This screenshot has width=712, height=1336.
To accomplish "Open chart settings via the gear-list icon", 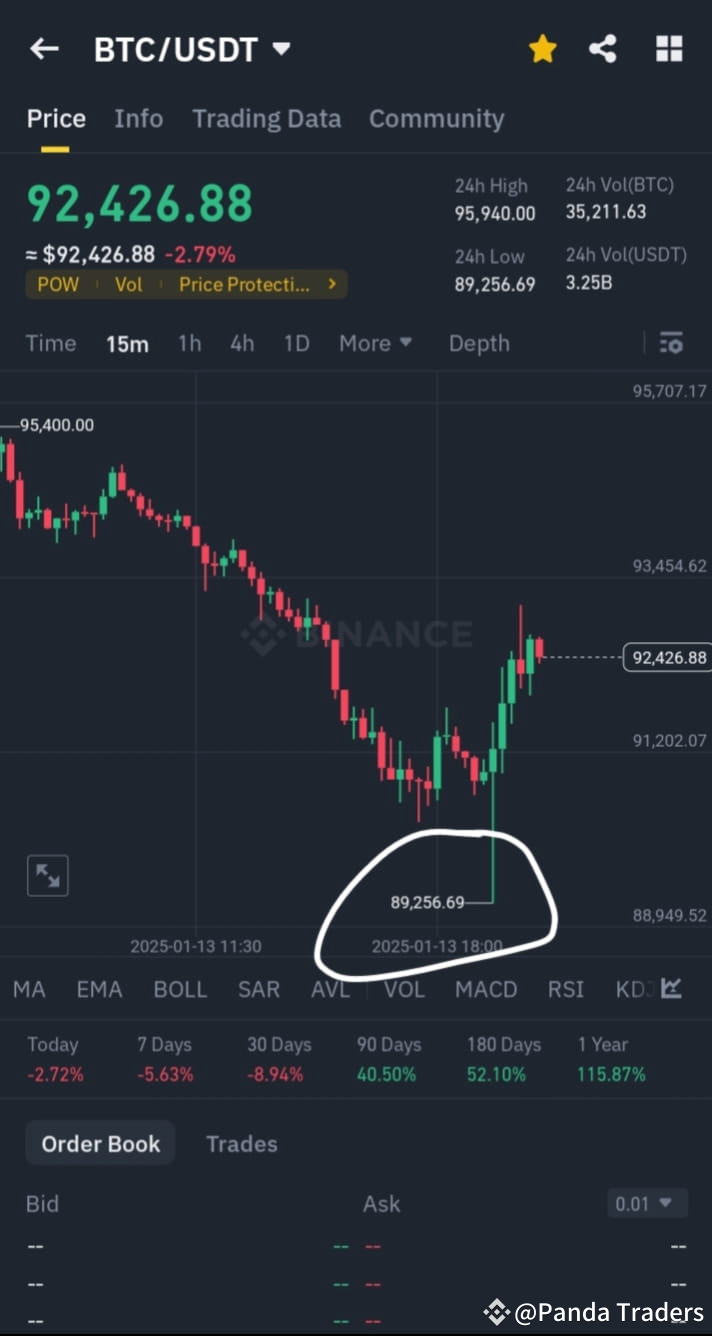I will coord(671,343).
